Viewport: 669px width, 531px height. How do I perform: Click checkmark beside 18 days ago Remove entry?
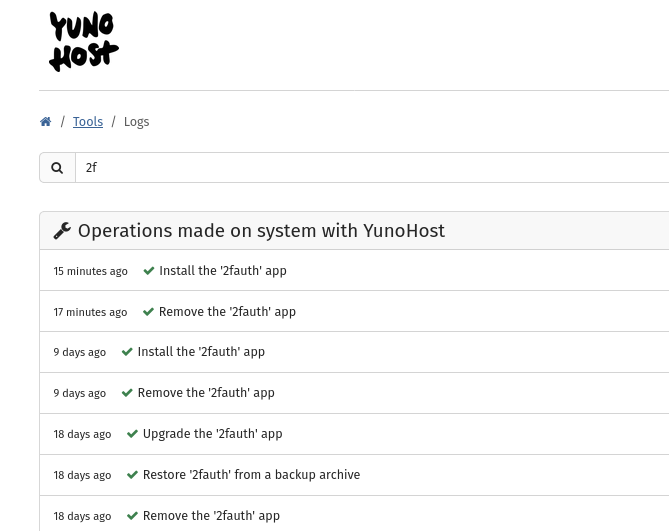click(132, 516)
